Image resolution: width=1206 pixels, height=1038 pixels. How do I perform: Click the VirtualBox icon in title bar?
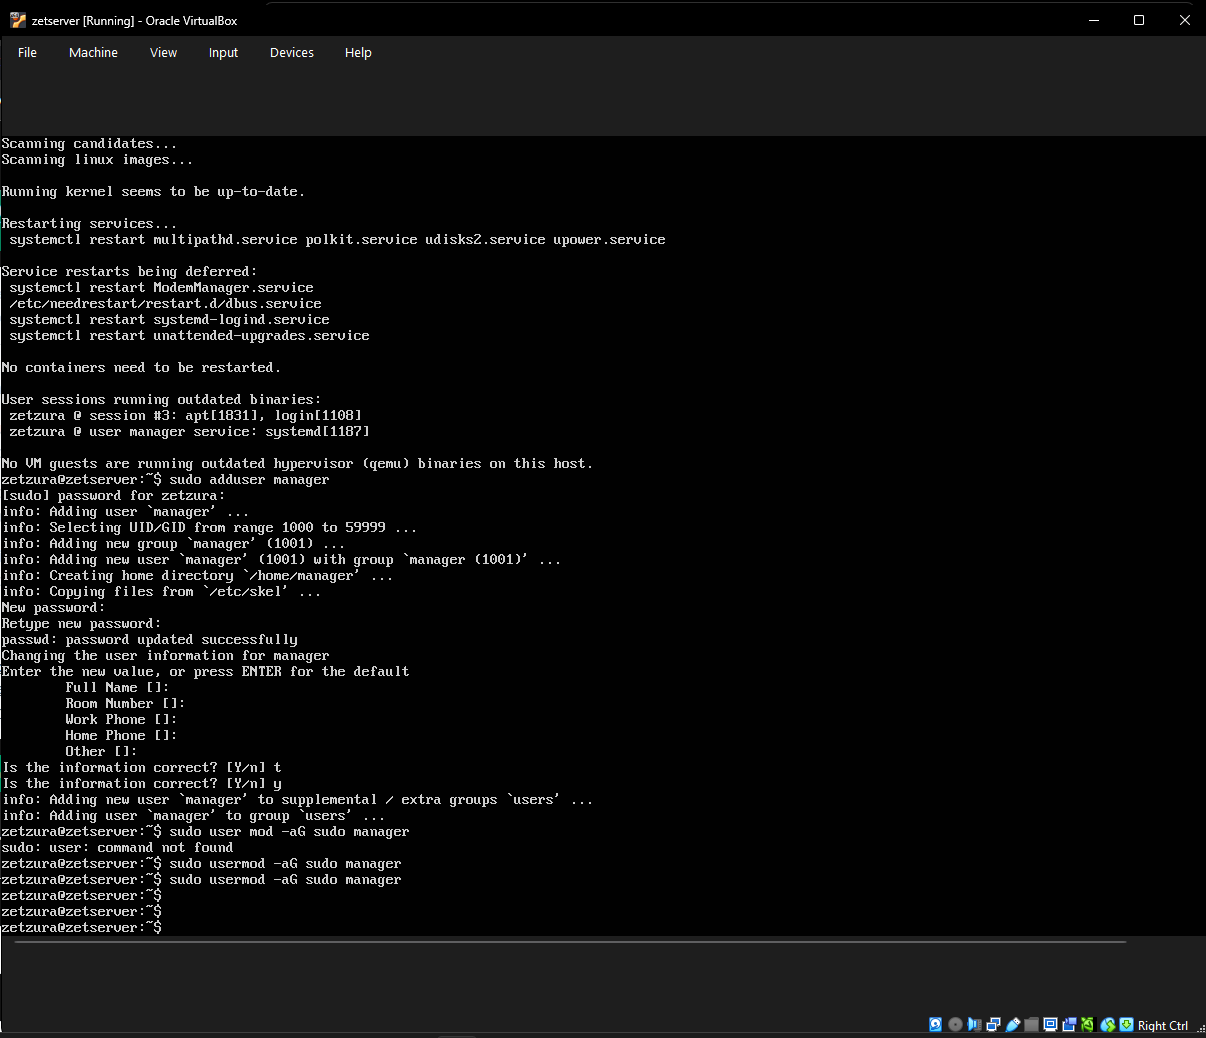click(17, 20)
